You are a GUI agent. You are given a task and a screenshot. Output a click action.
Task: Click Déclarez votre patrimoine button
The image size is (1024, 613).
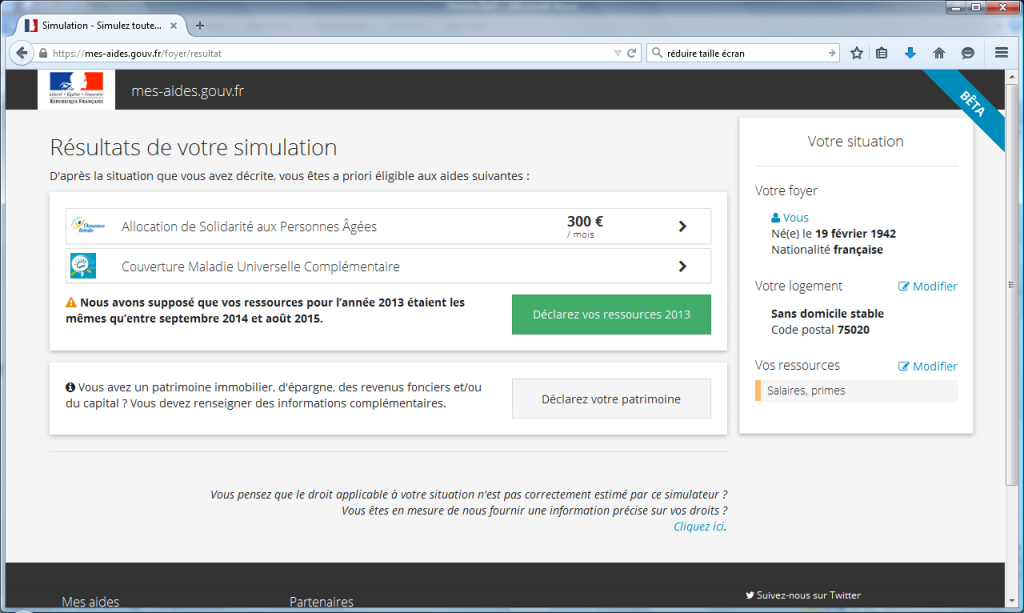click(611, 398)
